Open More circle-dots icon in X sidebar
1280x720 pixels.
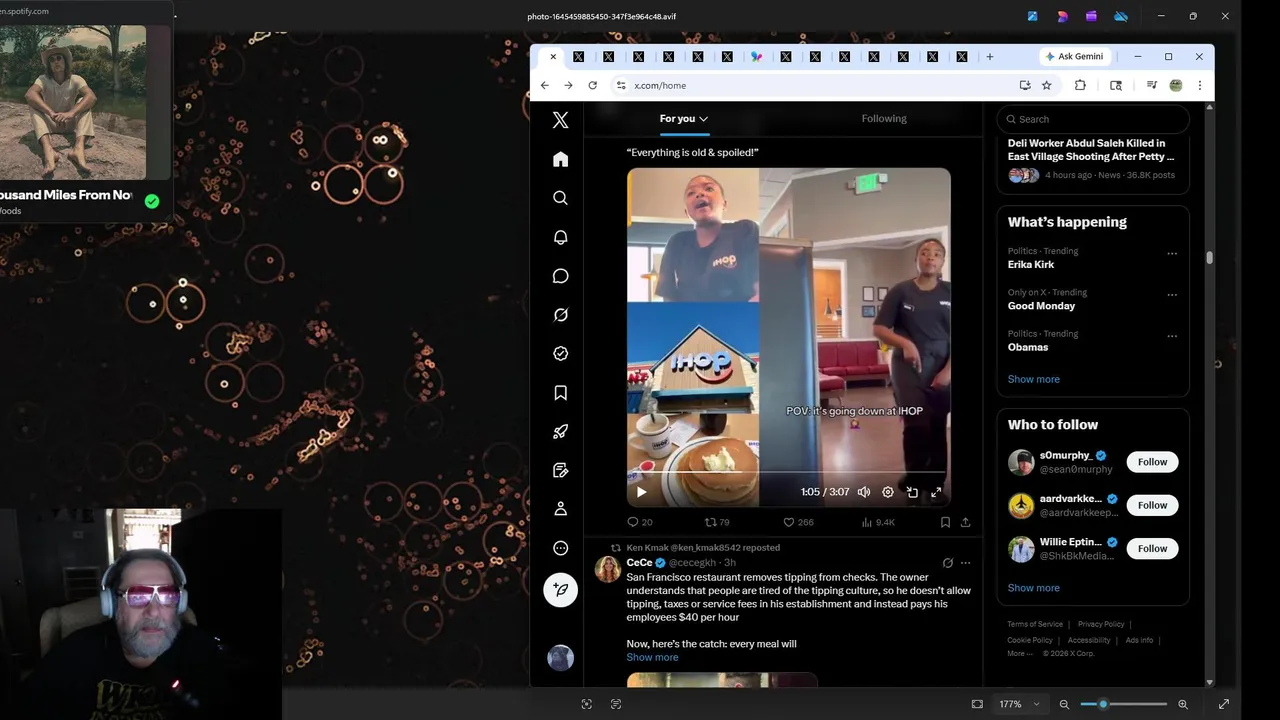tap(560, 548)
